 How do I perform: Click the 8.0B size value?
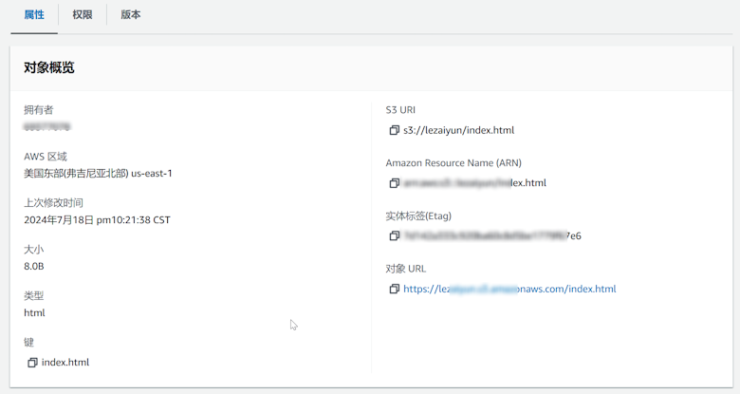point(34,266)
